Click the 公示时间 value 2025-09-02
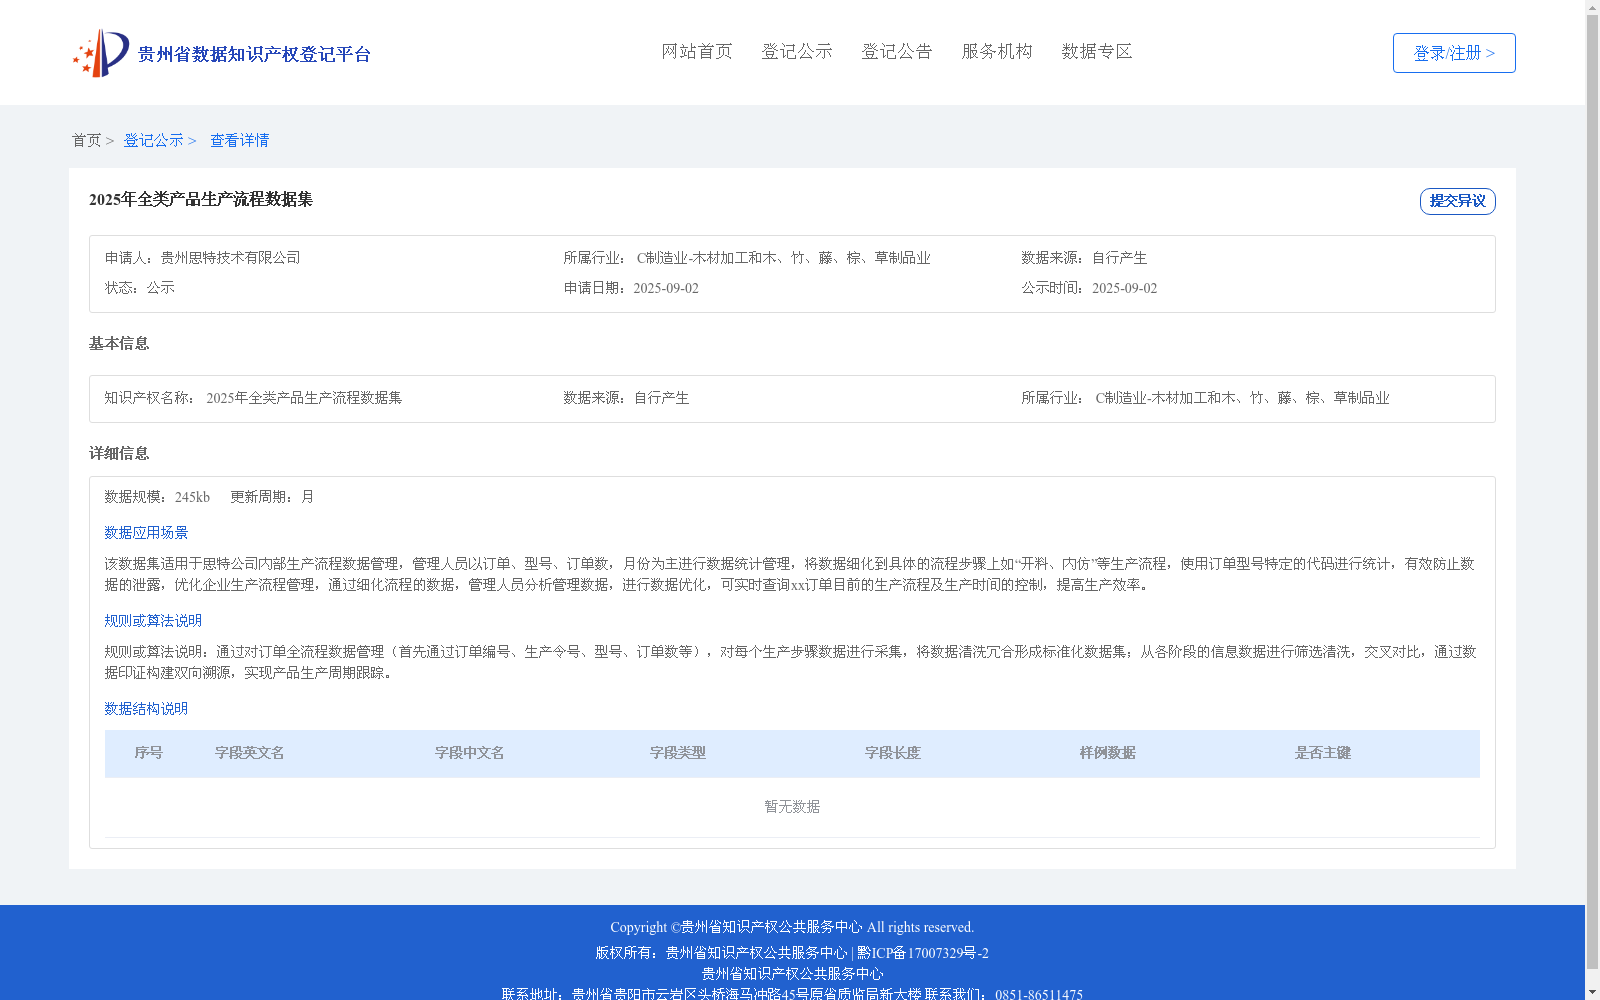 (1124, 289)
